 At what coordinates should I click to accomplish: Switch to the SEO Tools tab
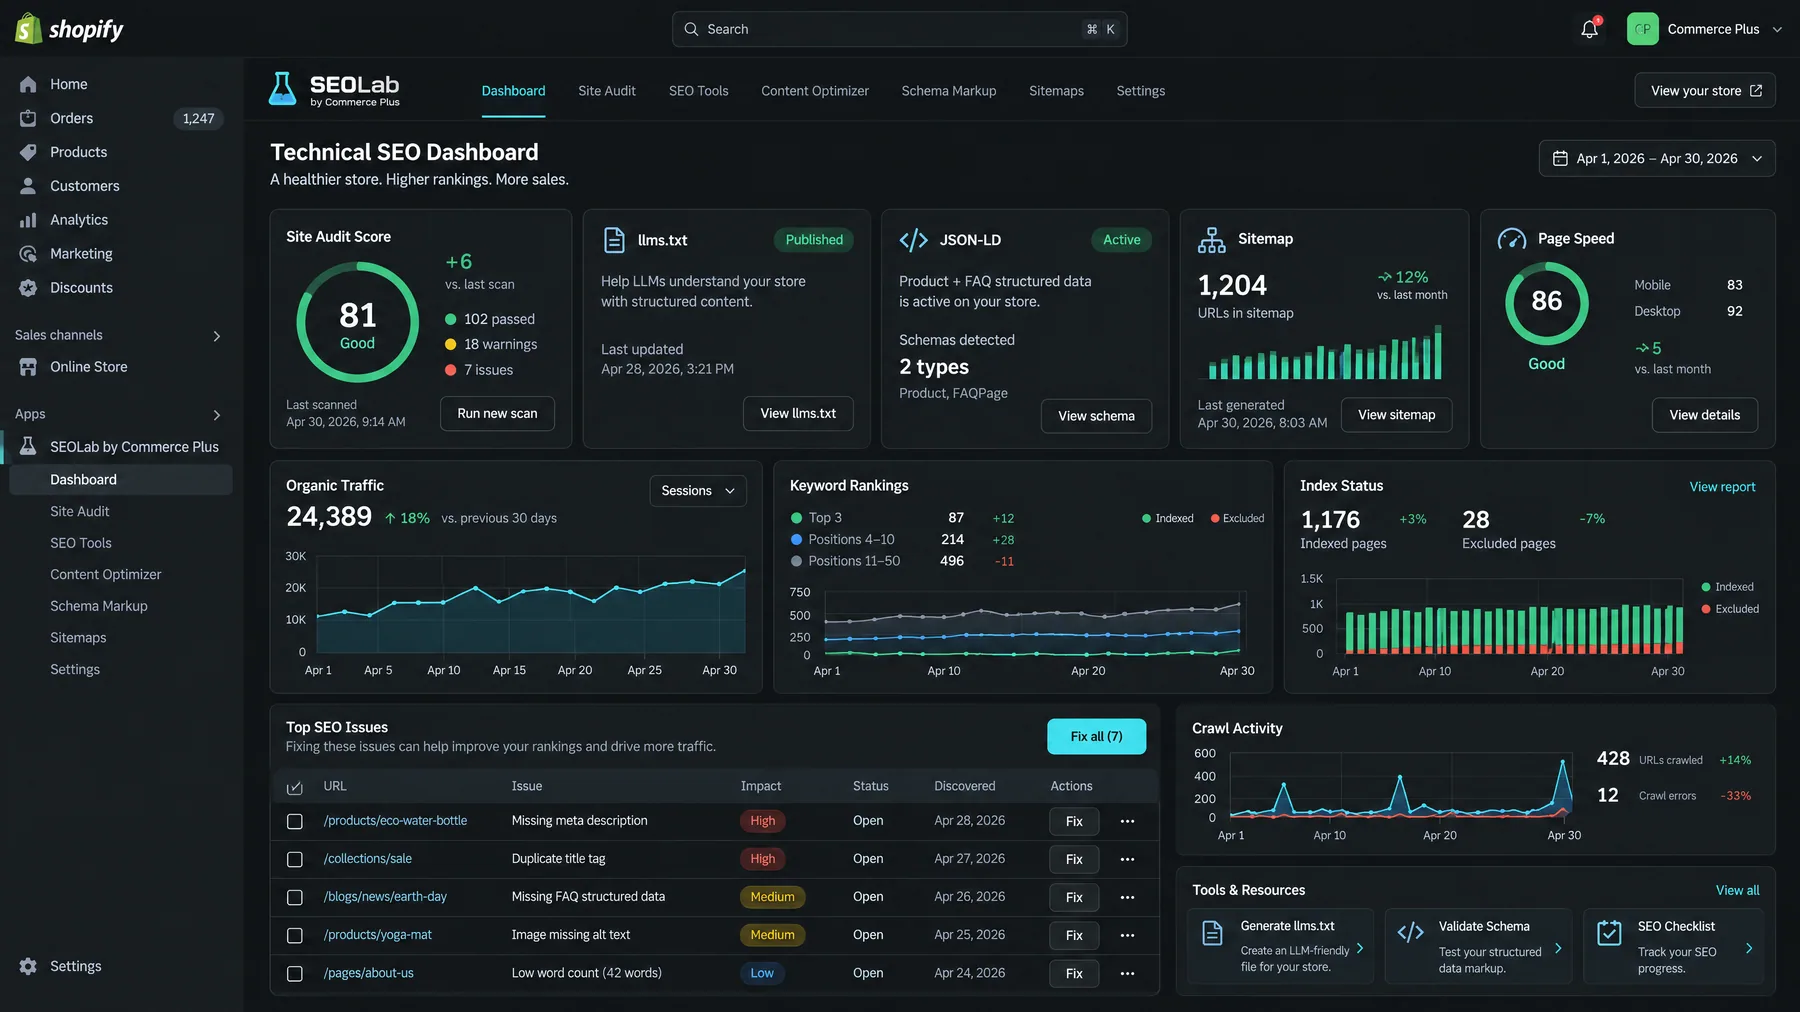pos(699,91)
